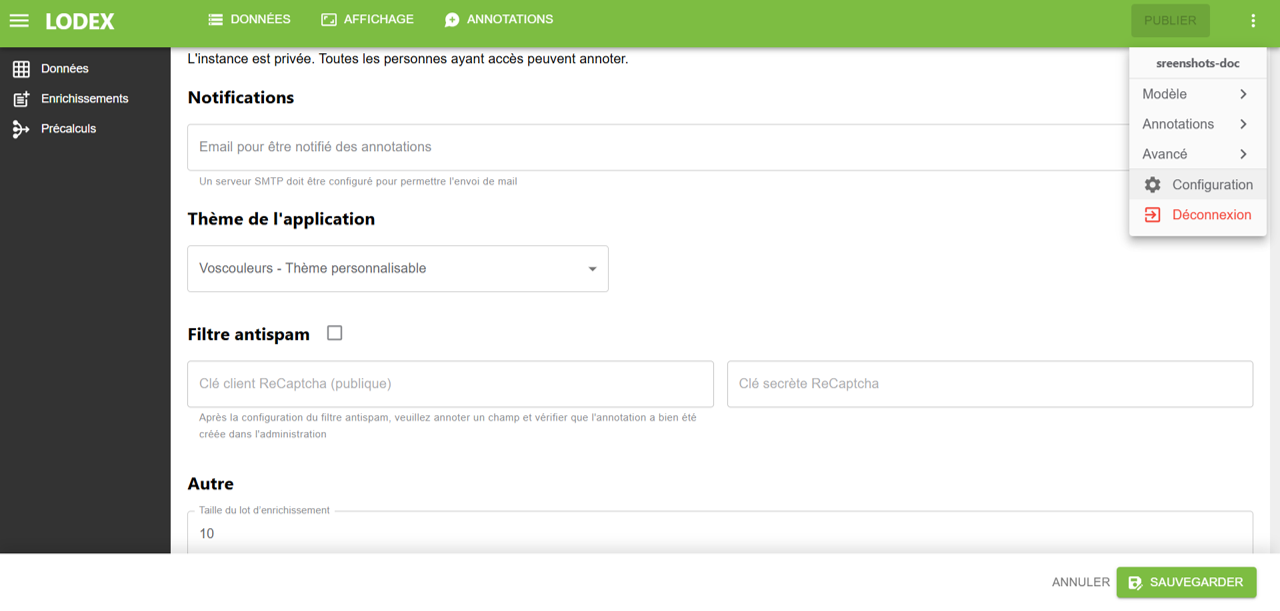Select the Données grid icon in sidebar

(22, 67)
